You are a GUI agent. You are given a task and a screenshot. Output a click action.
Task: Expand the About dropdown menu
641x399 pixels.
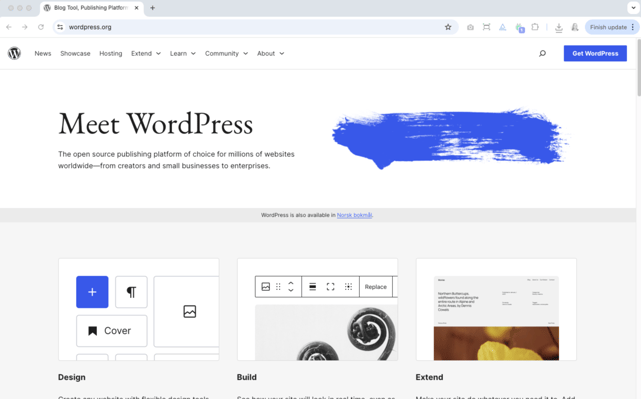coord(270,54)
